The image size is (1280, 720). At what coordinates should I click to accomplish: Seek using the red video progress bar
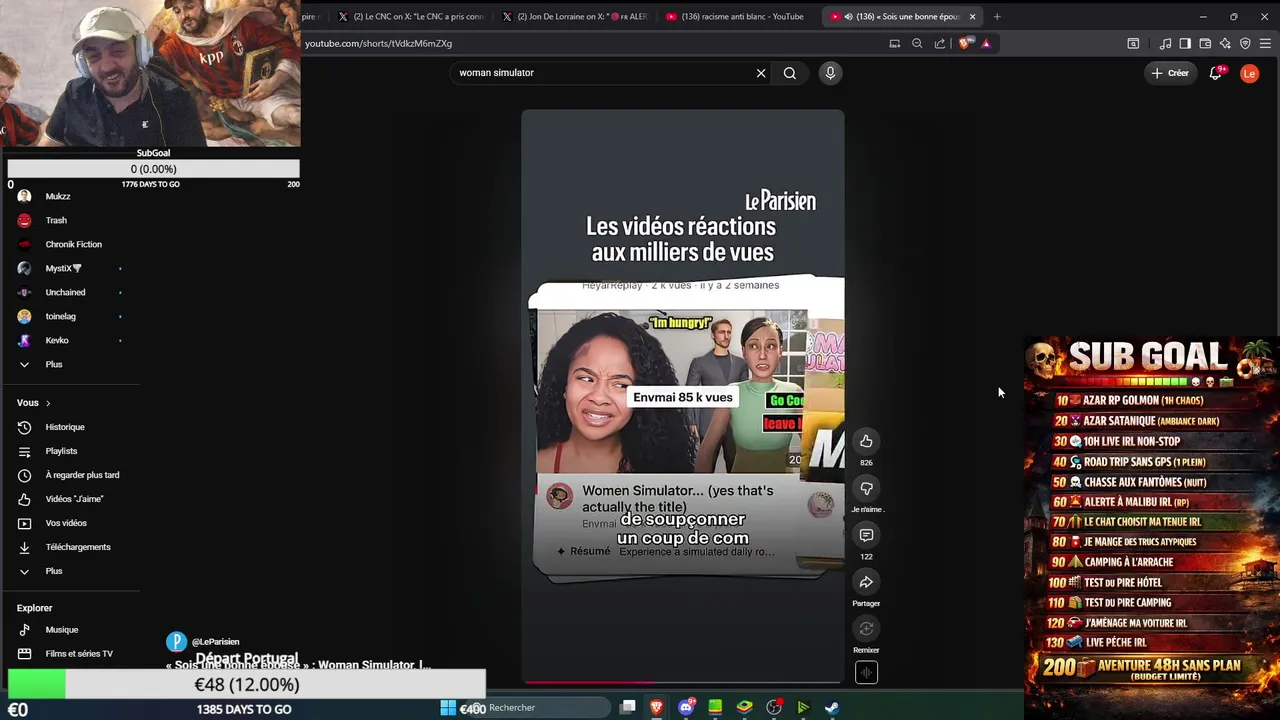(x=682, y=682)
